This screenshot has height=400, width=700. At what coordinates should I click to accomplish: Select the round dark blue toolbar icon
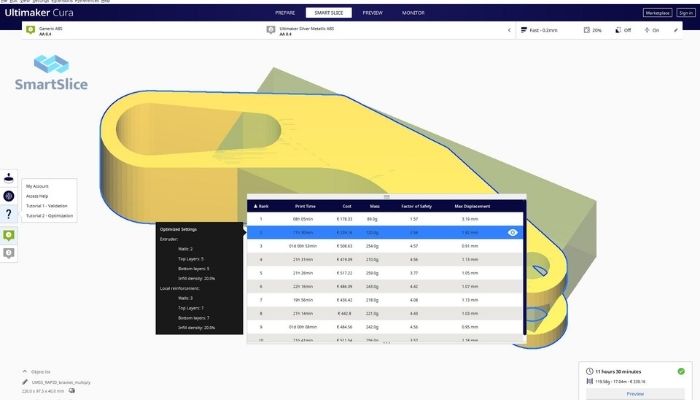[8, 196]
